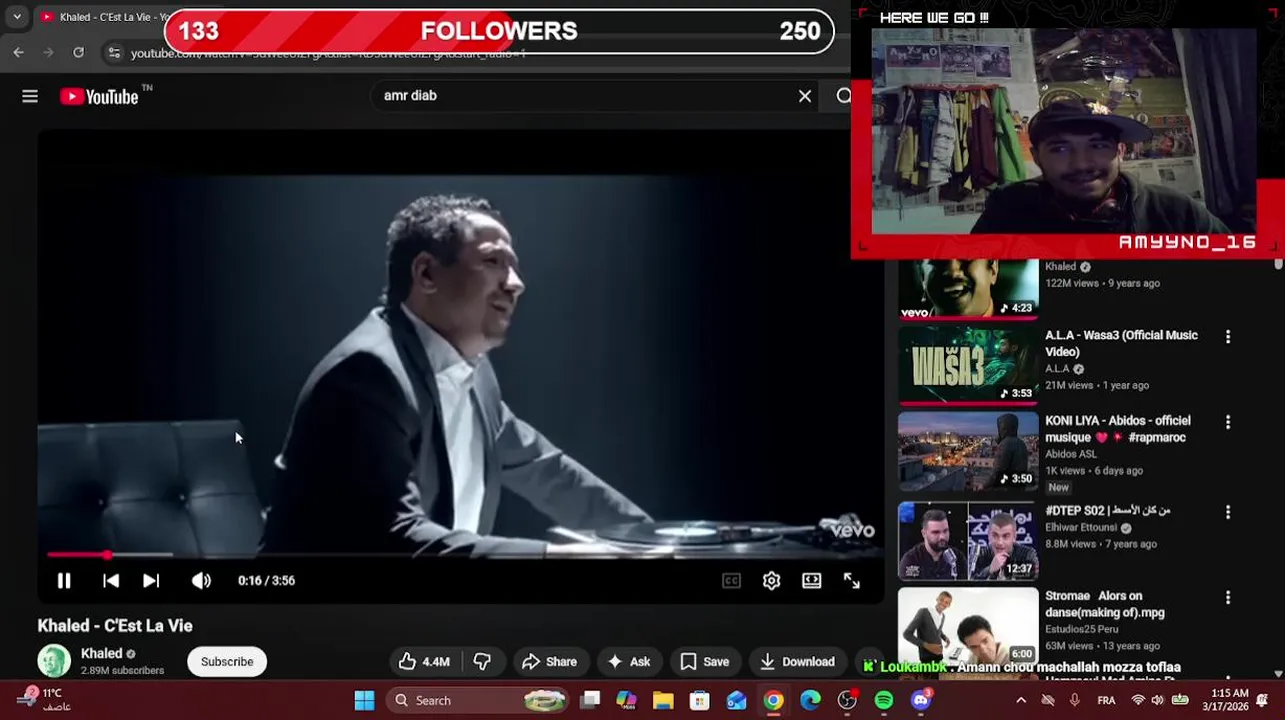Screen dimensions: 1285x720
Task: Open Task View in taskbar
Action: pos(590,700)
